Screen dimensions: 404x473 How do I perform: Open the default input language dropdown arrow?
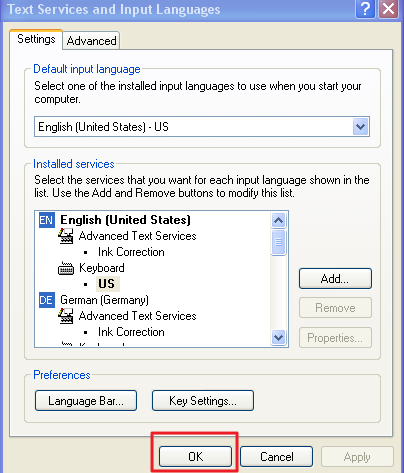[x=361, y=127]
